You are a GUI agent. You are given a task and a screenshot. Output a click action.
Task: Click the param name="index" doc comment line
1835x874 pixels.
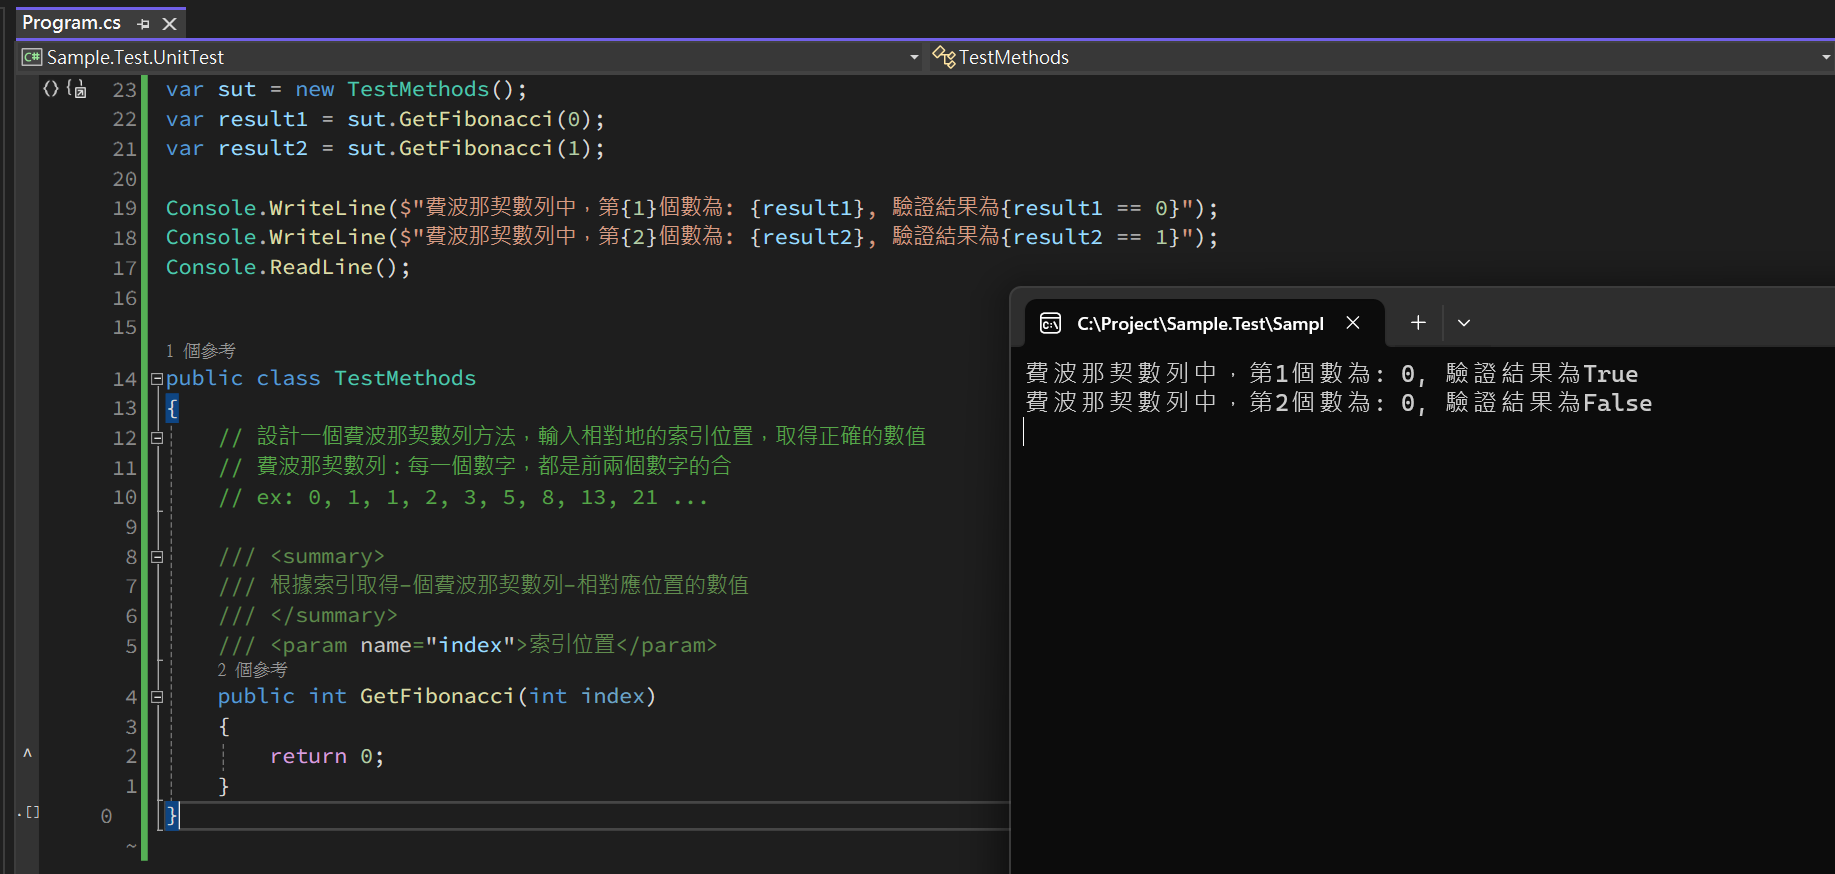pyautogui.click(x=468, y=645)
